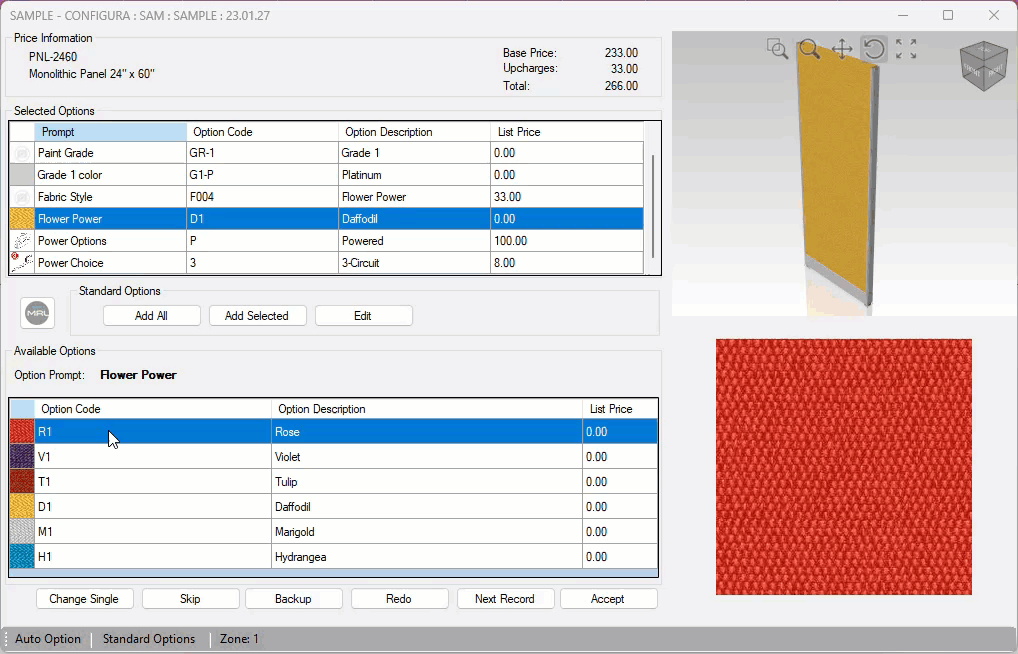This screenshot has width=1018, height=654.
Task: Click the Edit button under Standard Options
Action: pyautogui.click(x=363, y=316)
